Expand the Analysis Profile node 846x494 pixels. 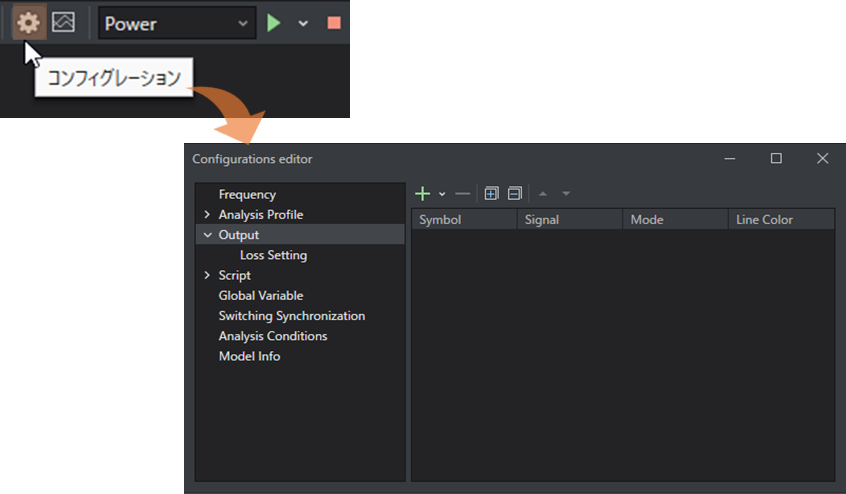coord(207,215)
